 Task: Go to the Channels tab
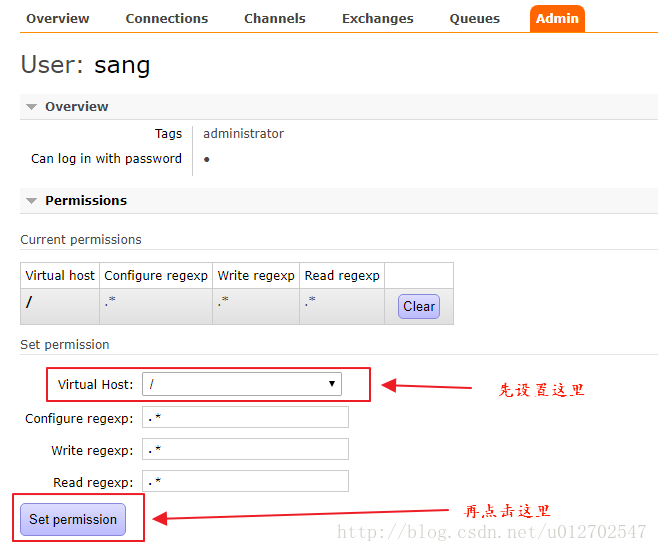pos(275,18)
